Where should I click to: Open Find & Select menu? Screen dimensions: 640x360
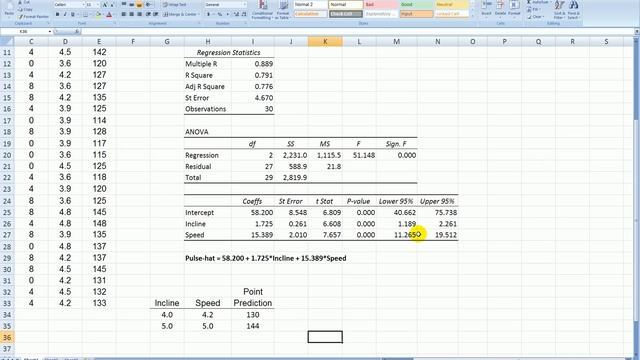[573, 10]
